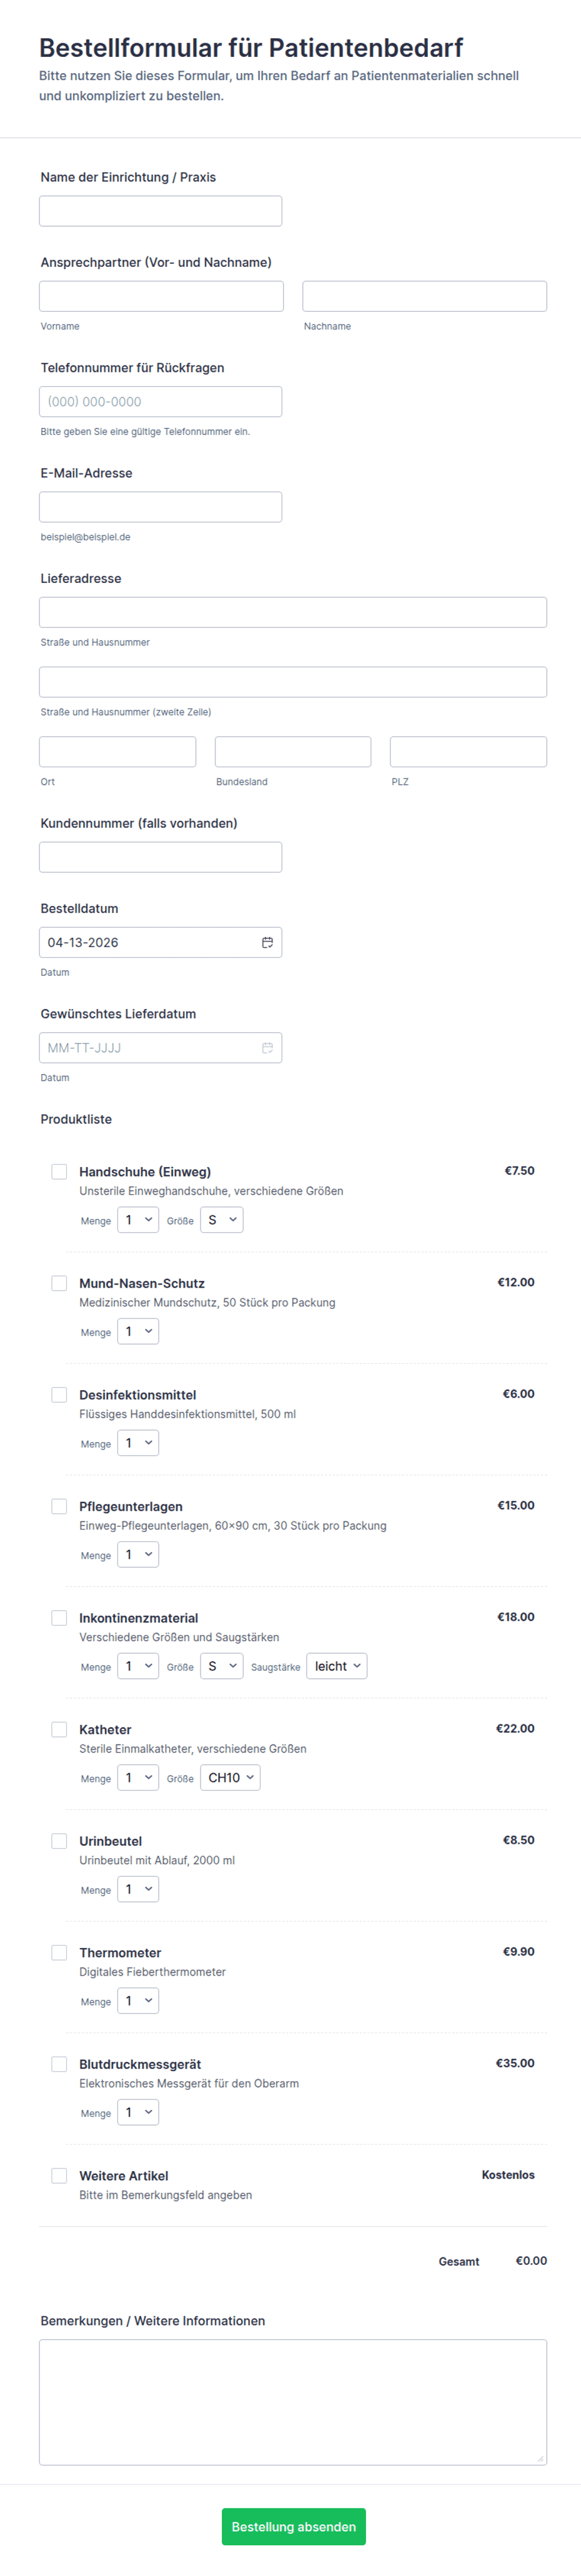Viewport: 581px width, 2576px height.
Task: Enable the Mund-Nasen-Schutz product checkbox
Action: click(59, 1283)
